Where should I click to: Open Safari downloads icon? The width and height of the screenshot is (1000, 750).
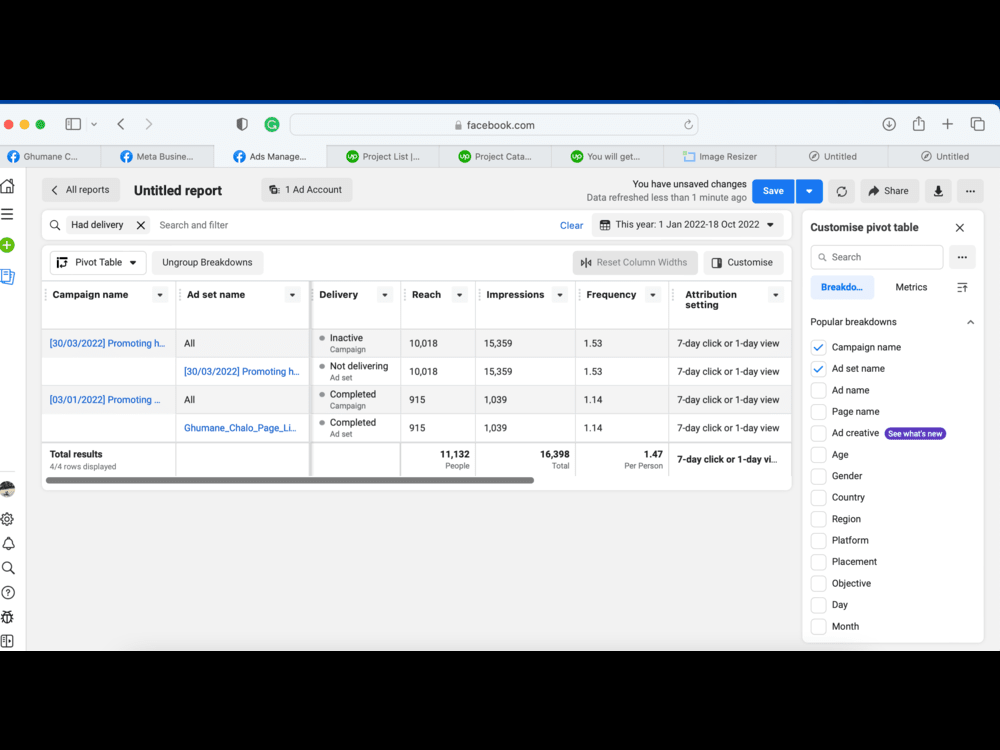click(x=889, y=124)
